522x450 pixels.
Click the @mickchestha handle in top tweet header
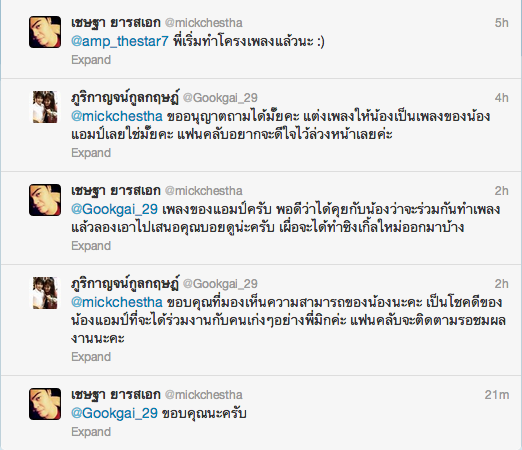[x=204, y=23]
